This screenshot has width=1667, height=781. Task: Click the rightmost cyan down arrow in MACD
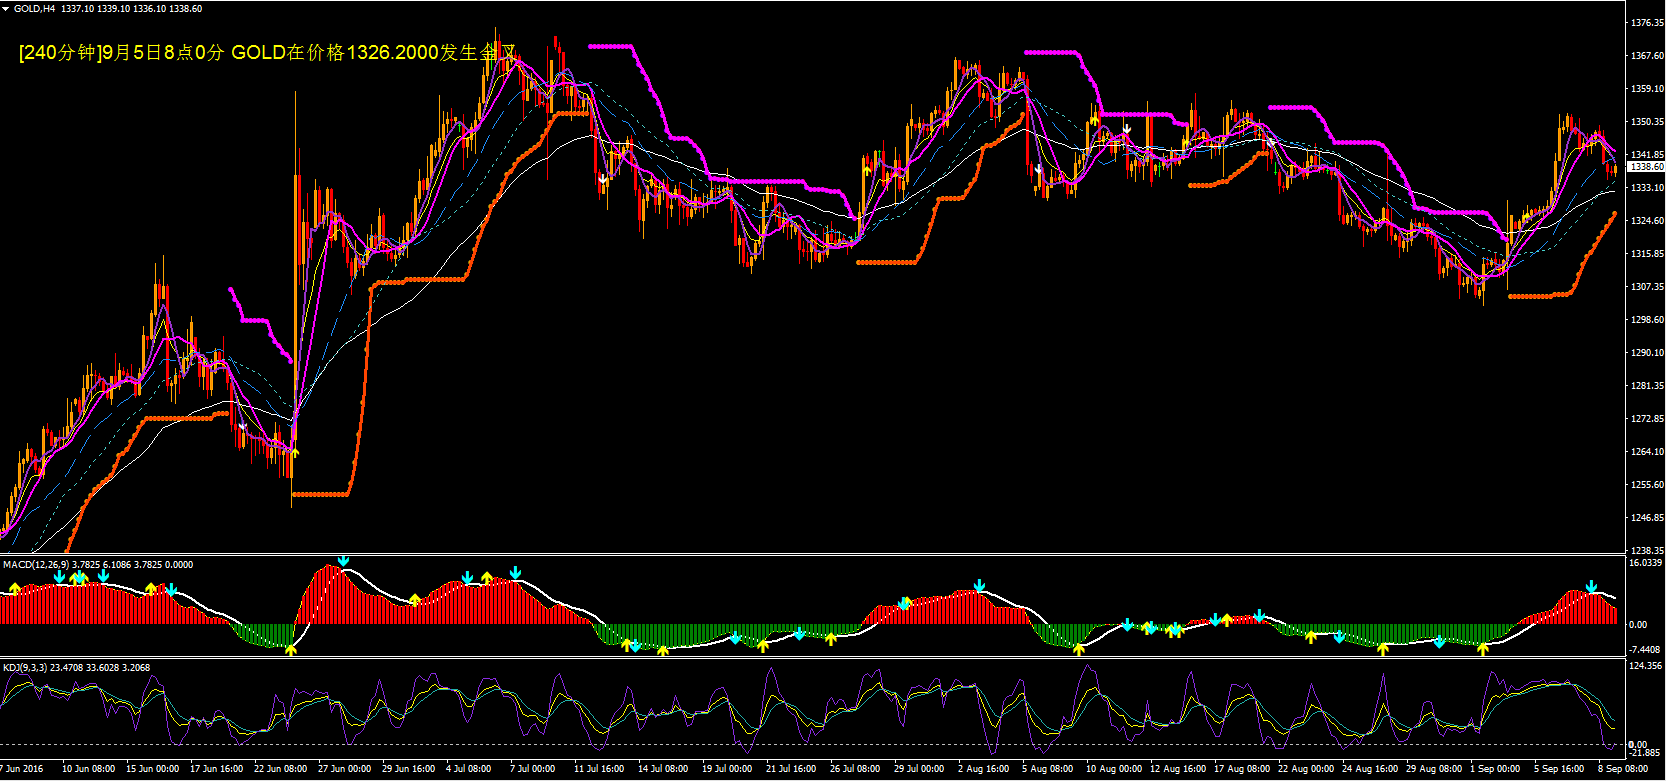[1591, 587]
